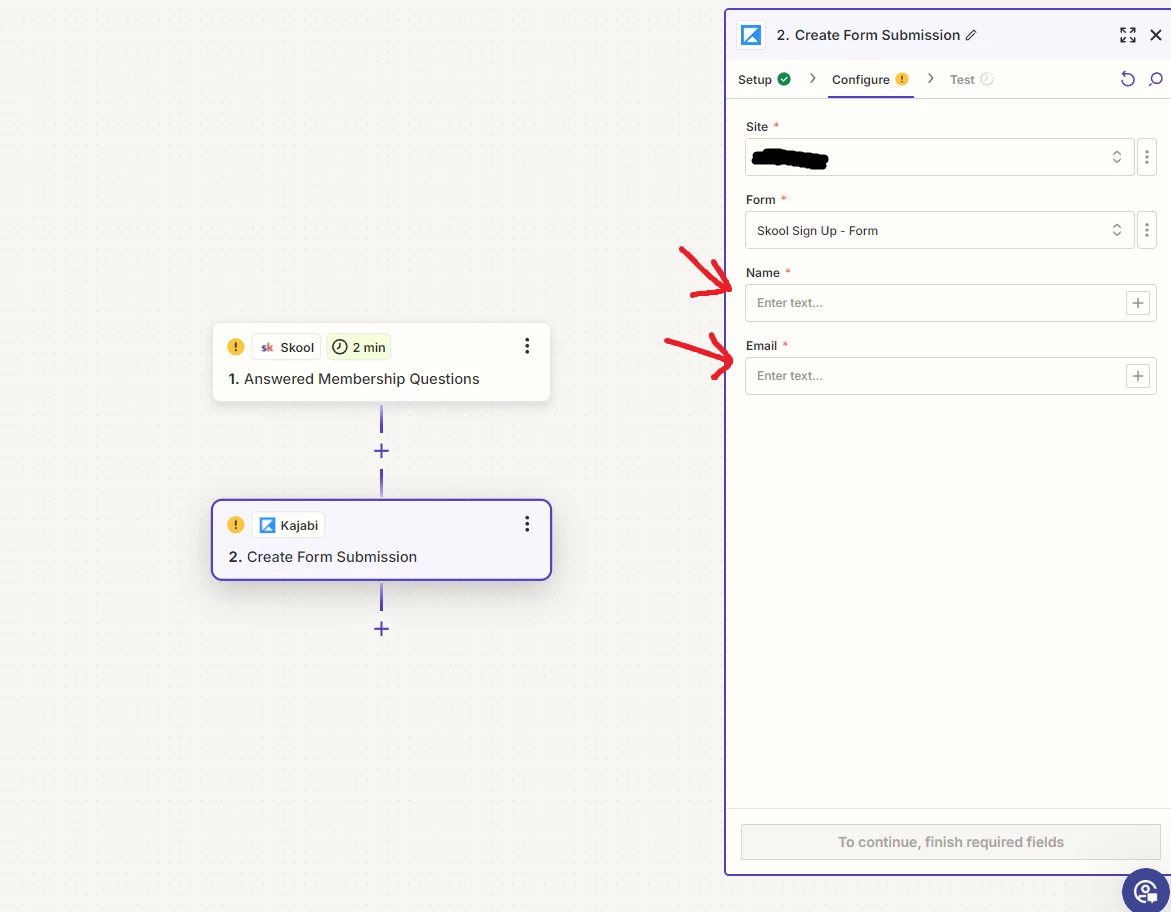Click the refresh fields icon

(1128, 79)
